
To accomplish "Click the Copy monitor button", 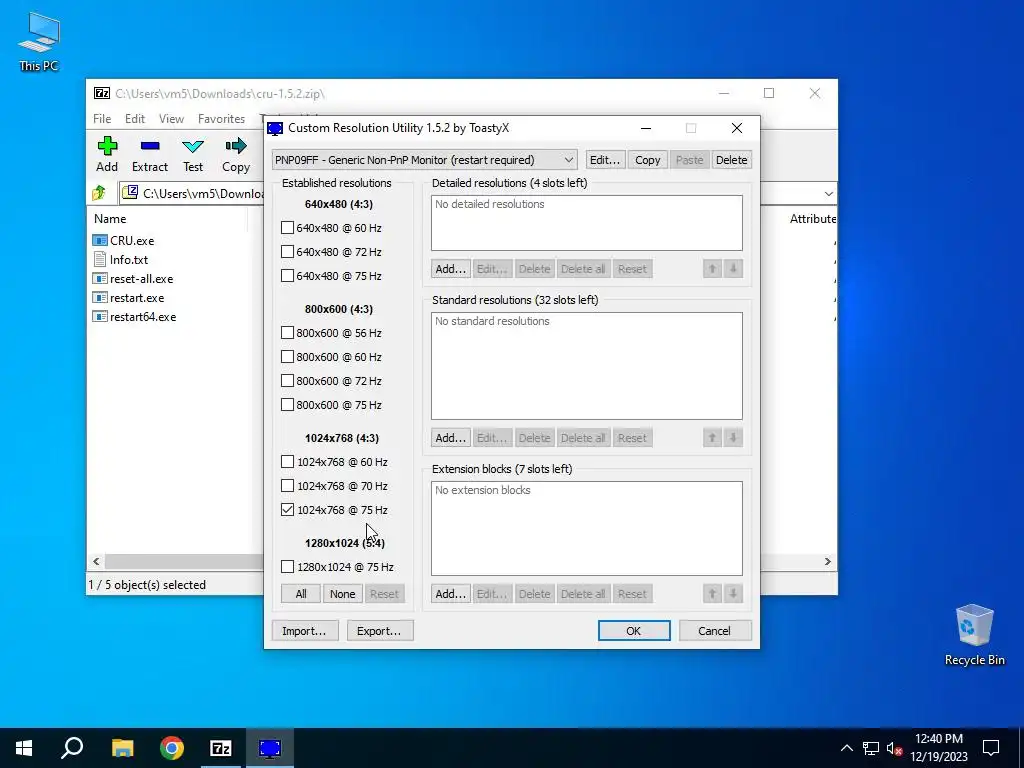I will pos(647,160).
